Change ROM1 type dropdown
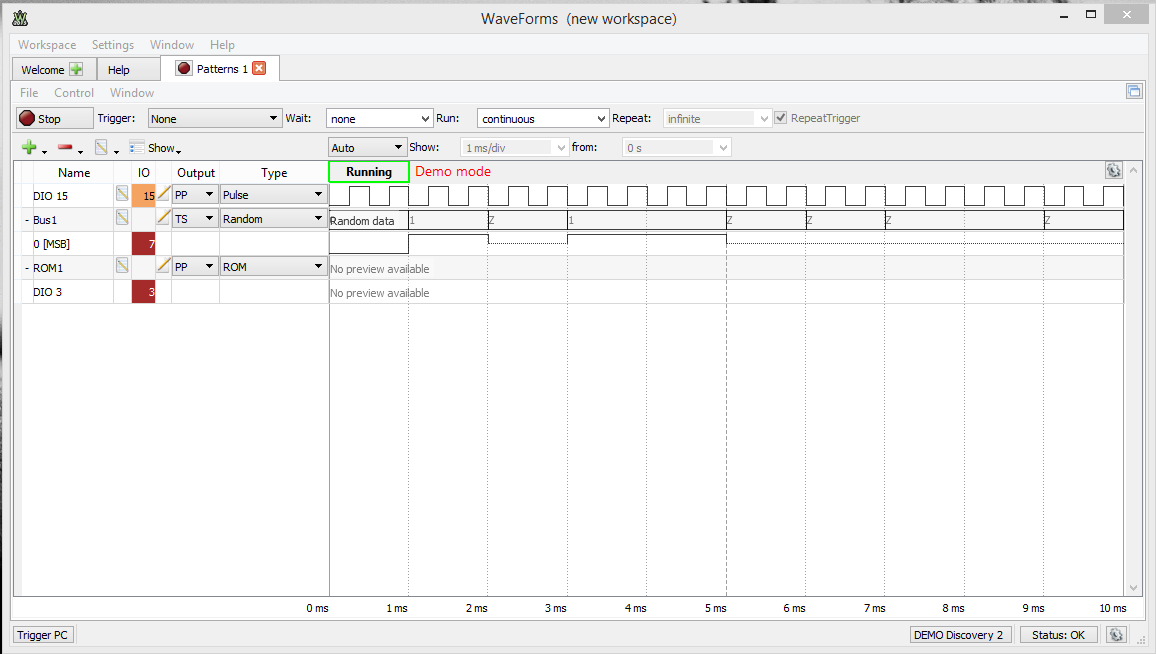Viewport: 1156px width, 654px height. pos(274,267)
